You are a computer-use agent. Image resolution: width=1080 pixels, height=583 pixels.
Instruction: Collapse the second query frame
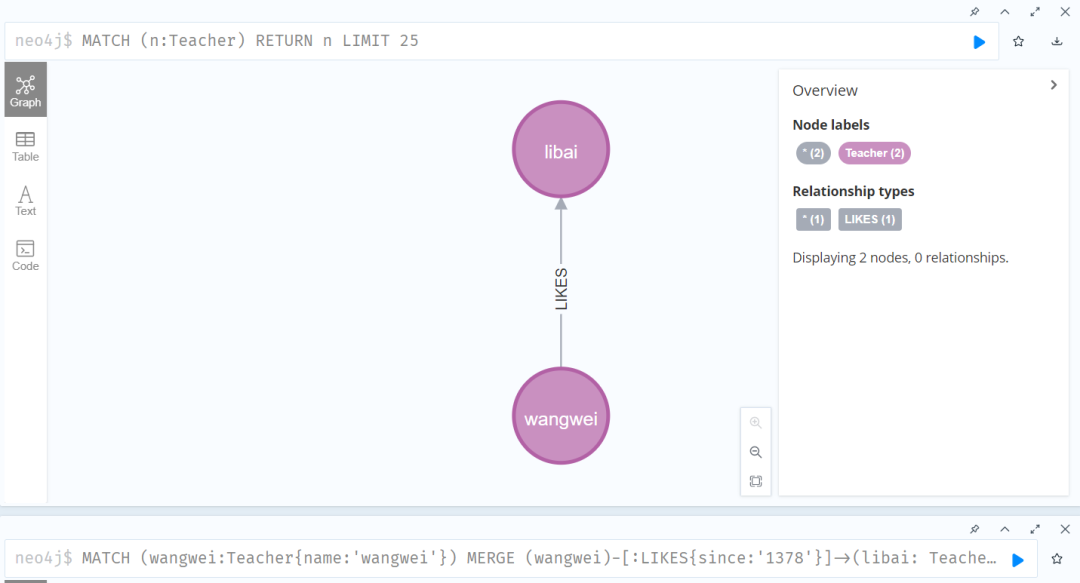point(1005,529)
